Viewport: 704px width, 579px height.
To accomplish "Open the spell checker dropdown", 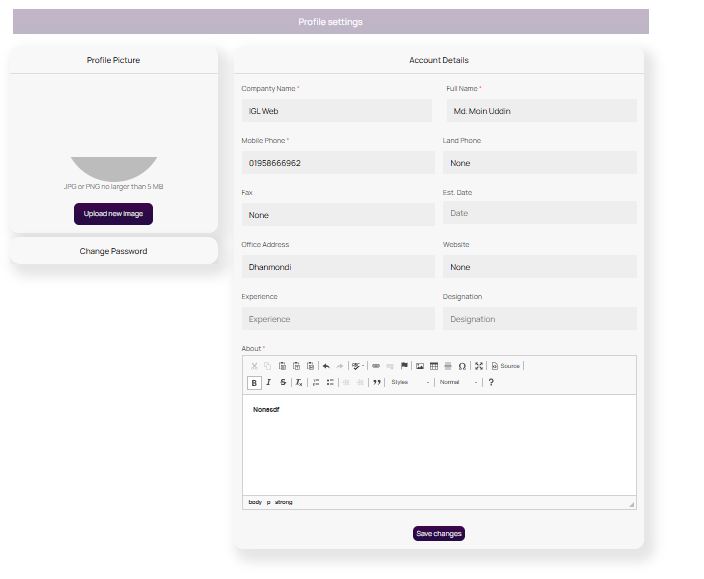I will [357, 366].
